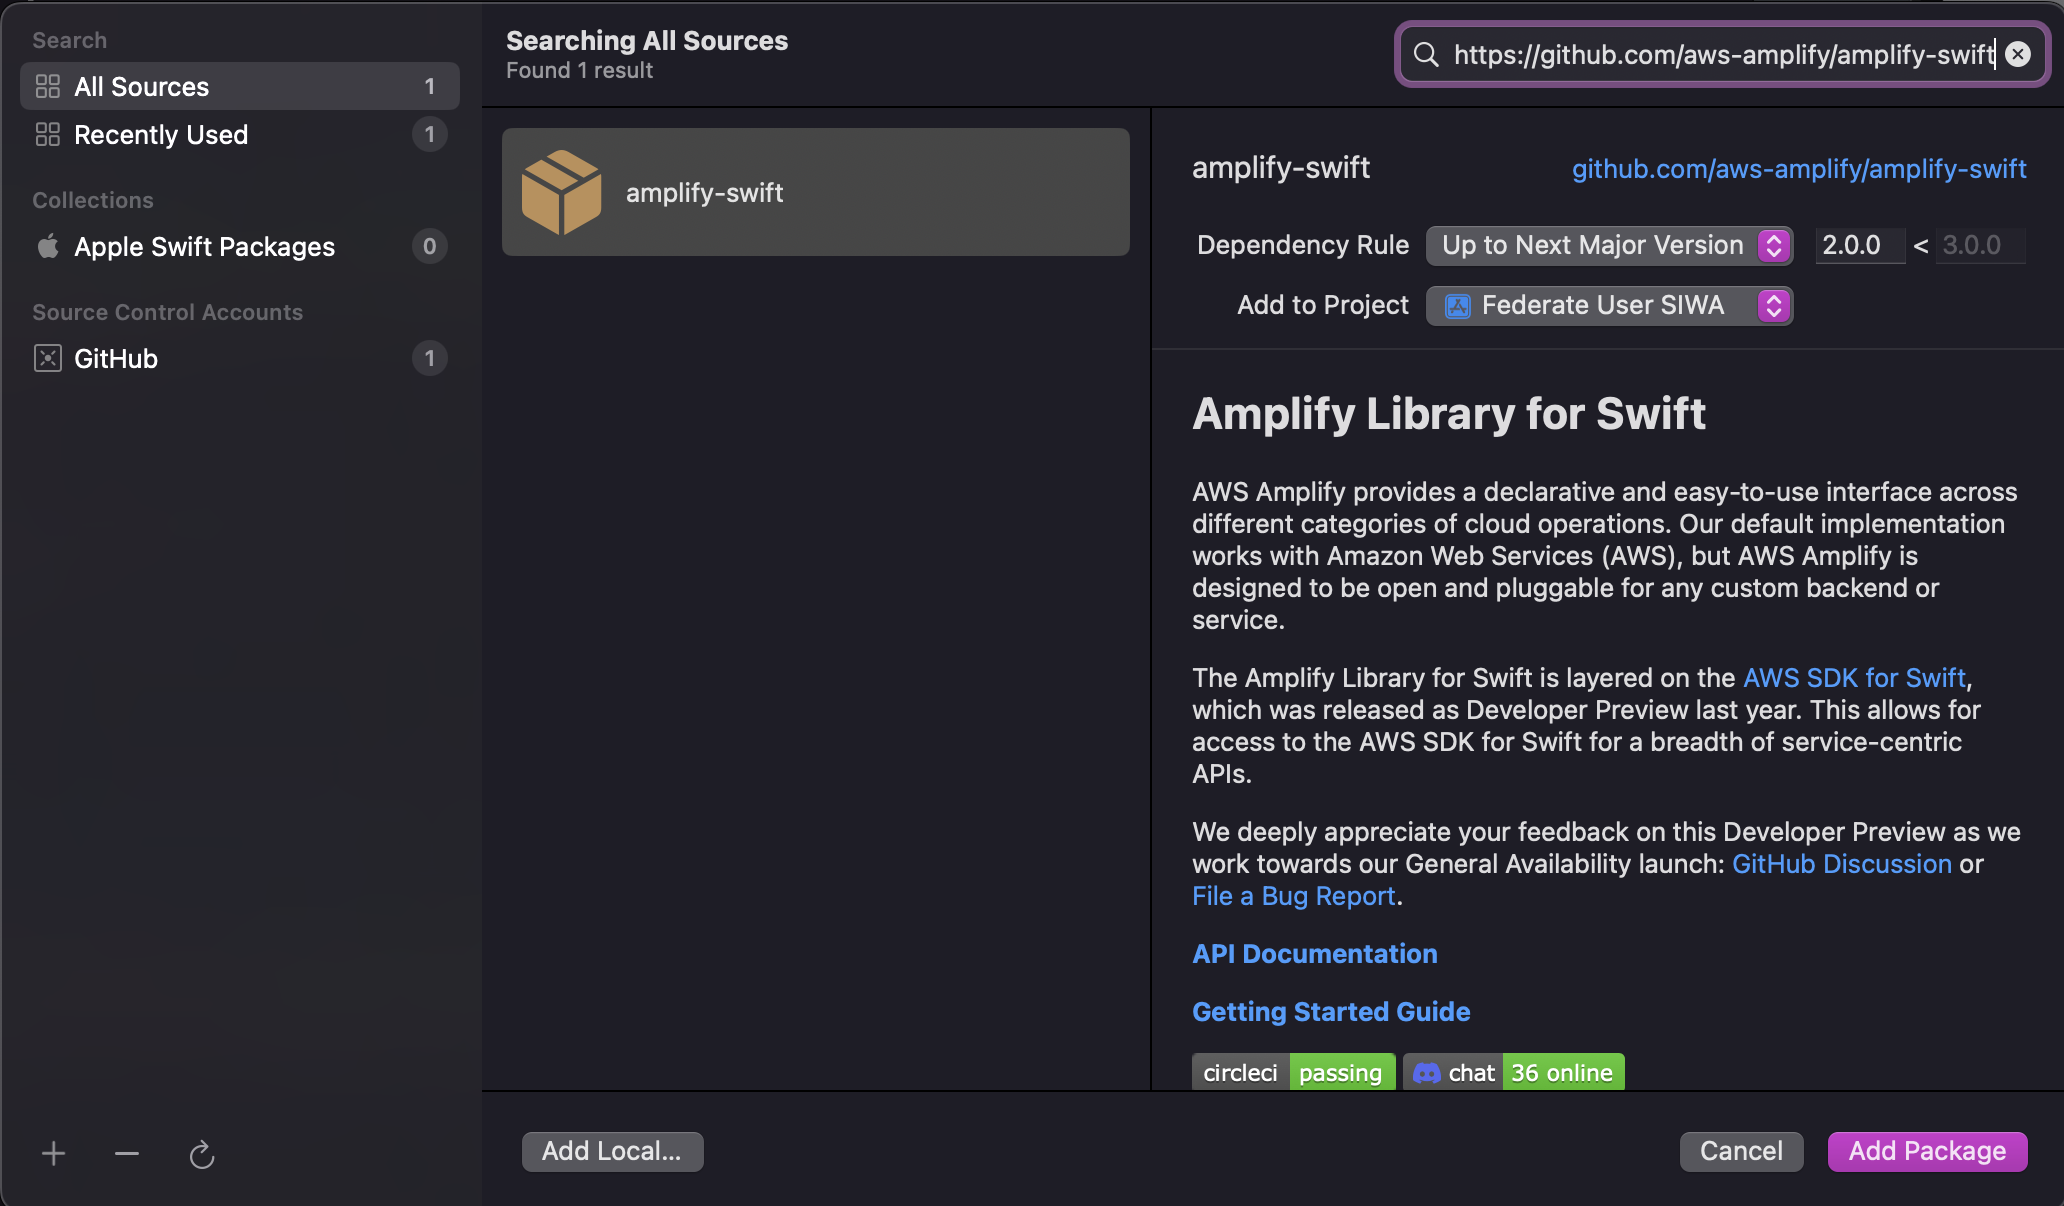This screenshot has height=1206, width=2064.
Task: Click the Apple logo beside Apple Swift Packages
Action: (47, 247)
